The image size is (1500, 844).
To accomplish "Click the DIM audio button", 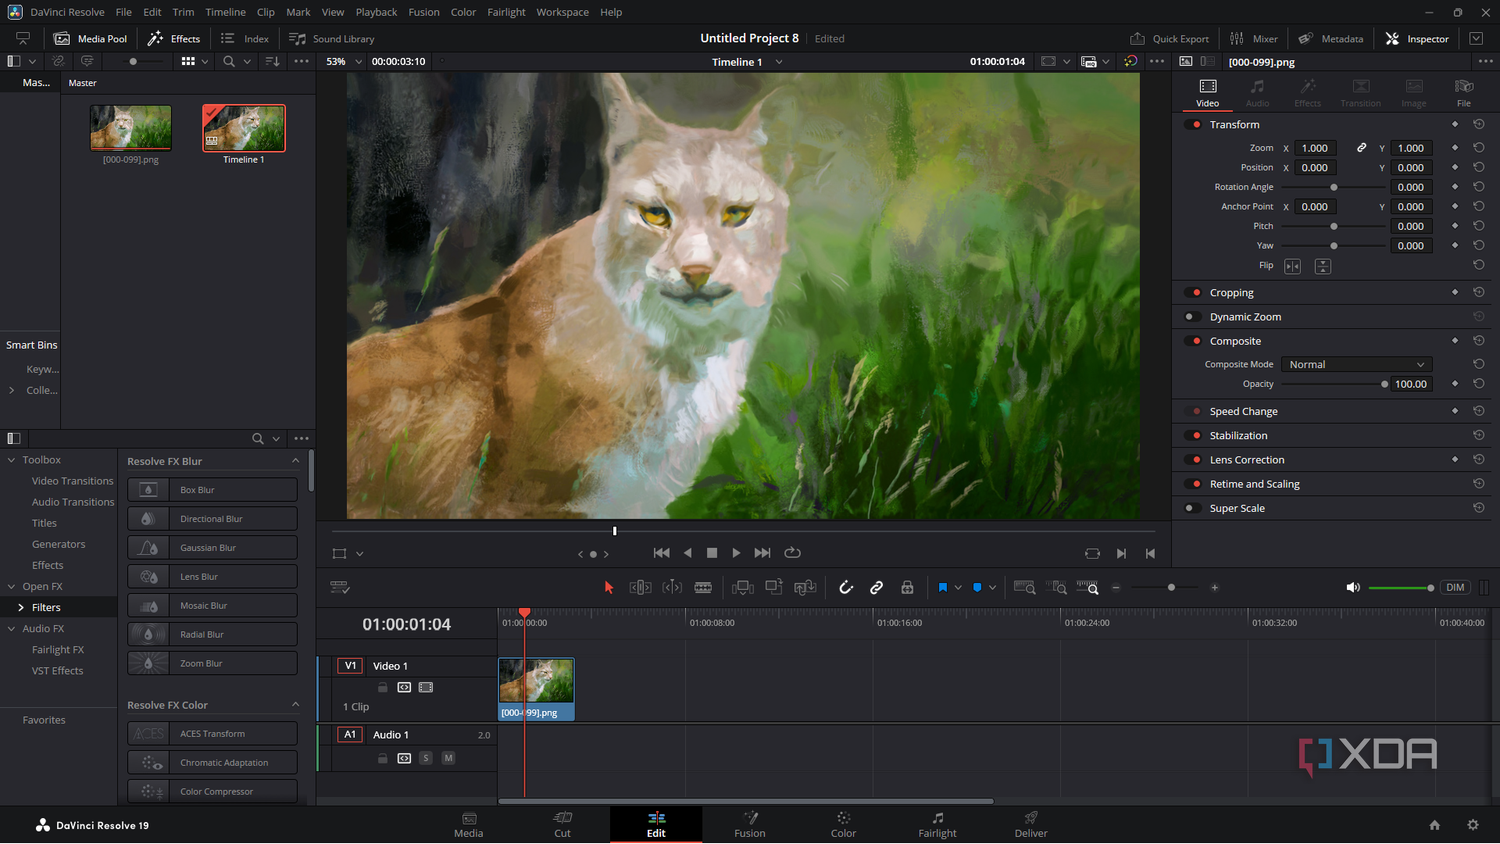I will pos(1455,588).
